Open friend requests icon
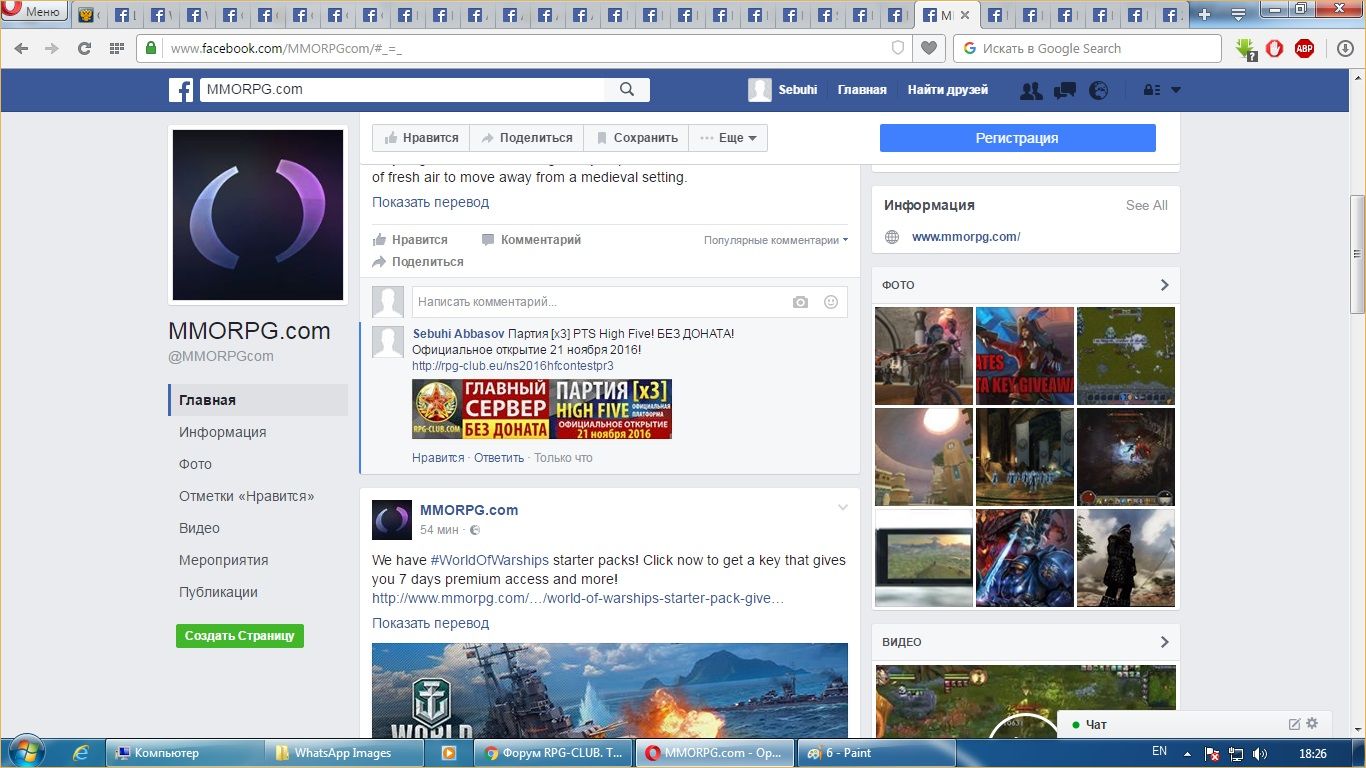 point(1030,90)
